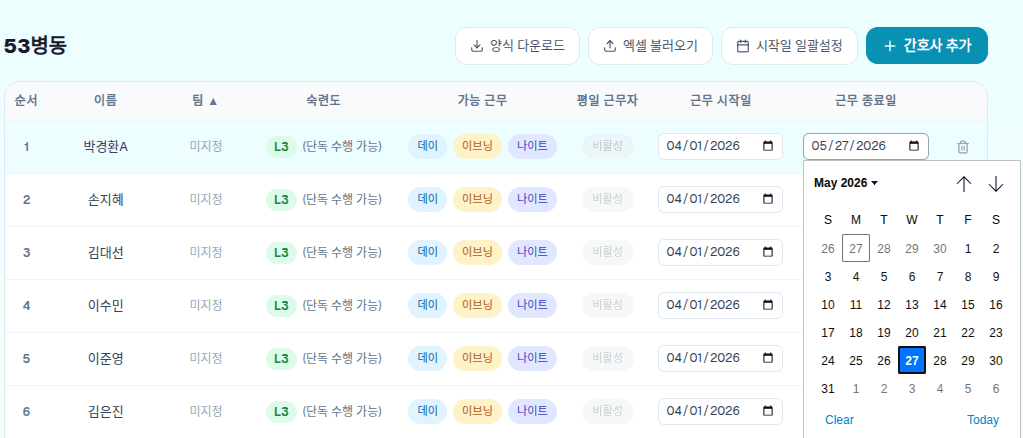Go to next month with down arrow
Screen dimensions: 1023x438
[996, 184]
